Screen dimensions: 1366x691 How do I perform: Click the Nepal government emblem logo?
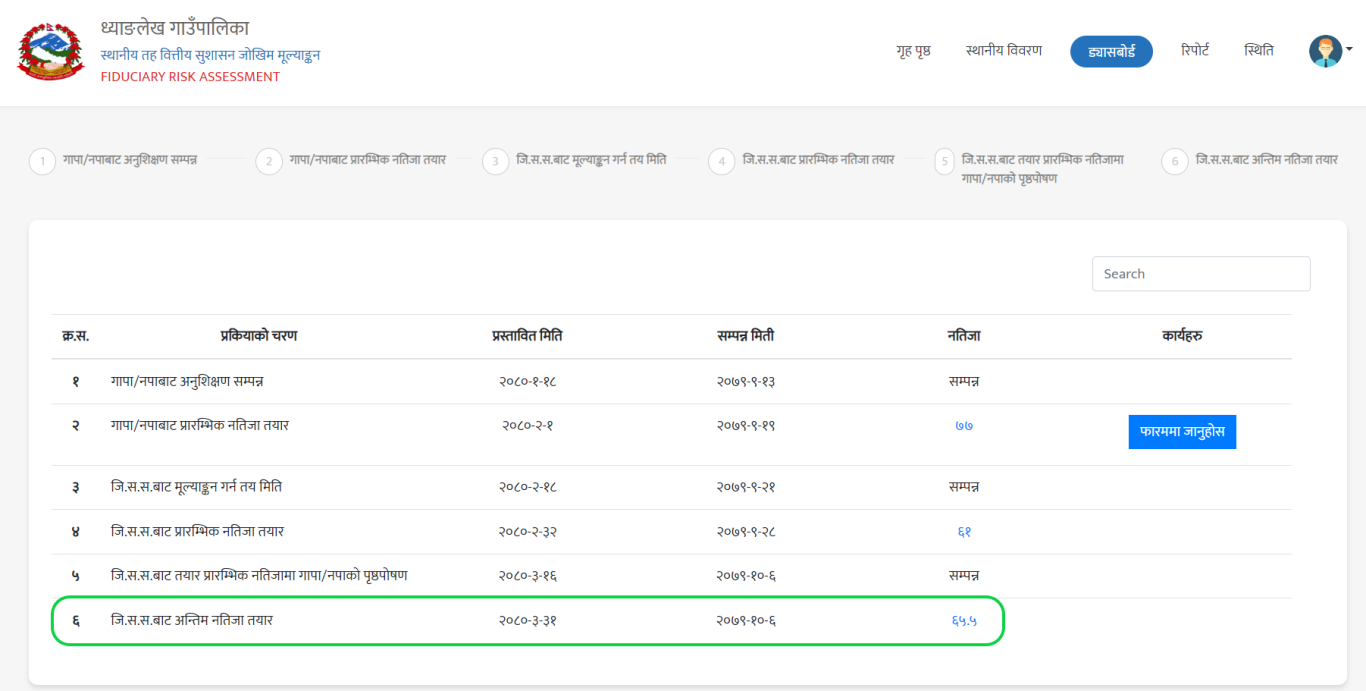51,51
